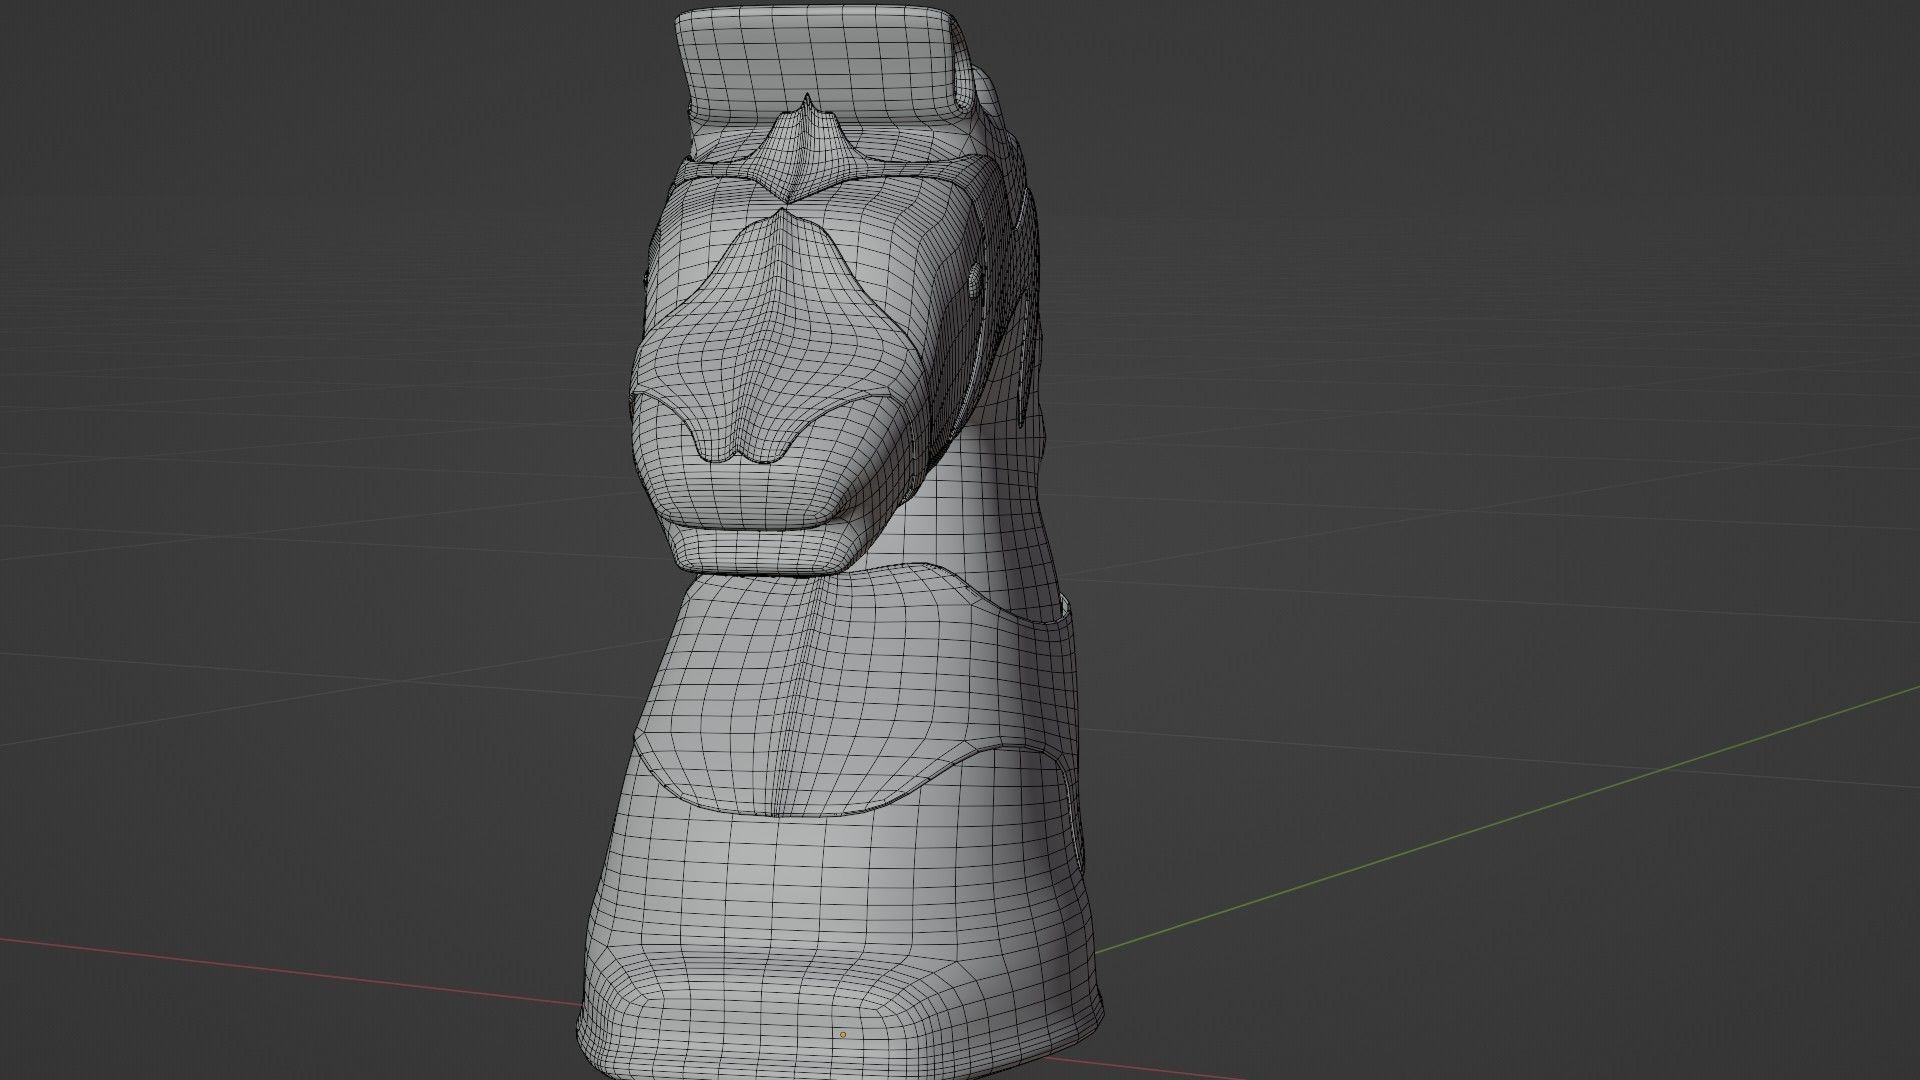The image size is (1920, 1080).
Task: Click the small round rivet beside the face
Action: coord(974,280)
